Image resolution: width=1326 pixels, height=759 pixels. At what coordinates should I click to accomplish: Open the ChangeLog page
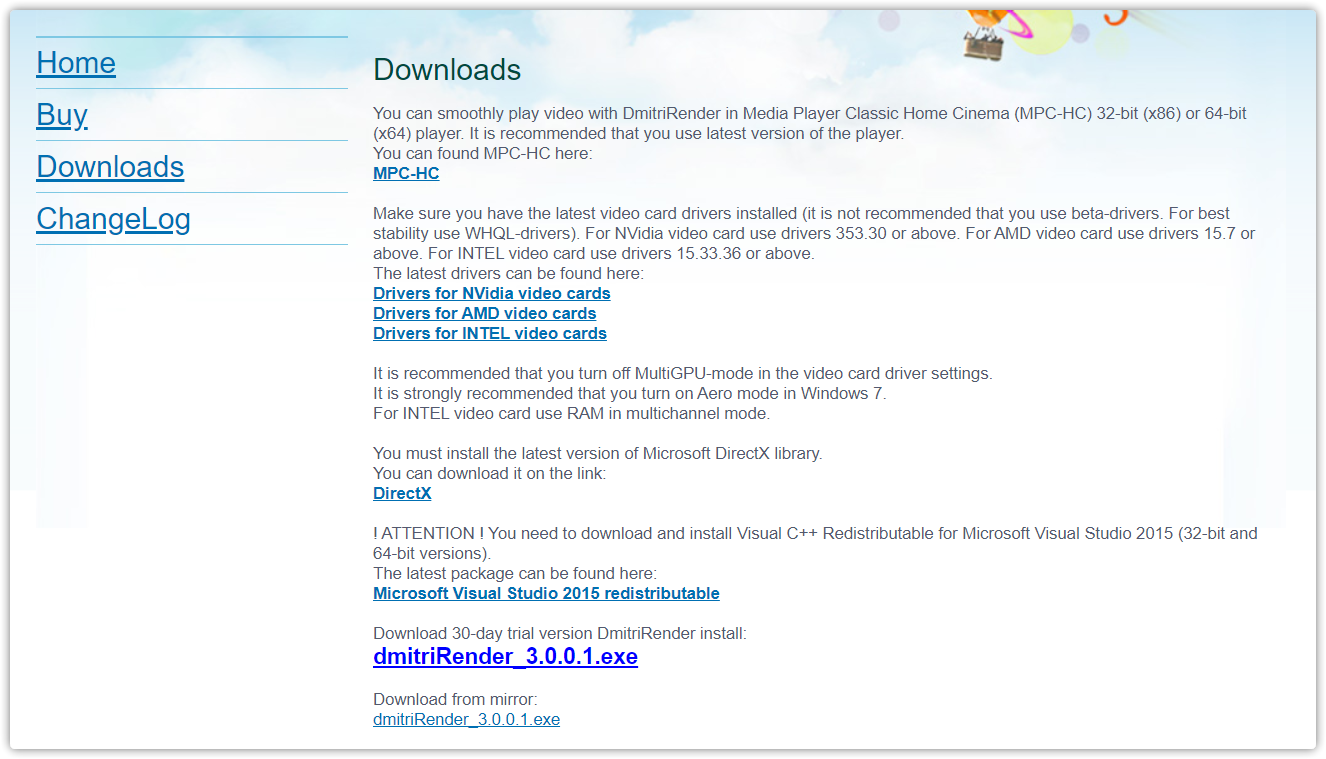(x=113, y=219)
